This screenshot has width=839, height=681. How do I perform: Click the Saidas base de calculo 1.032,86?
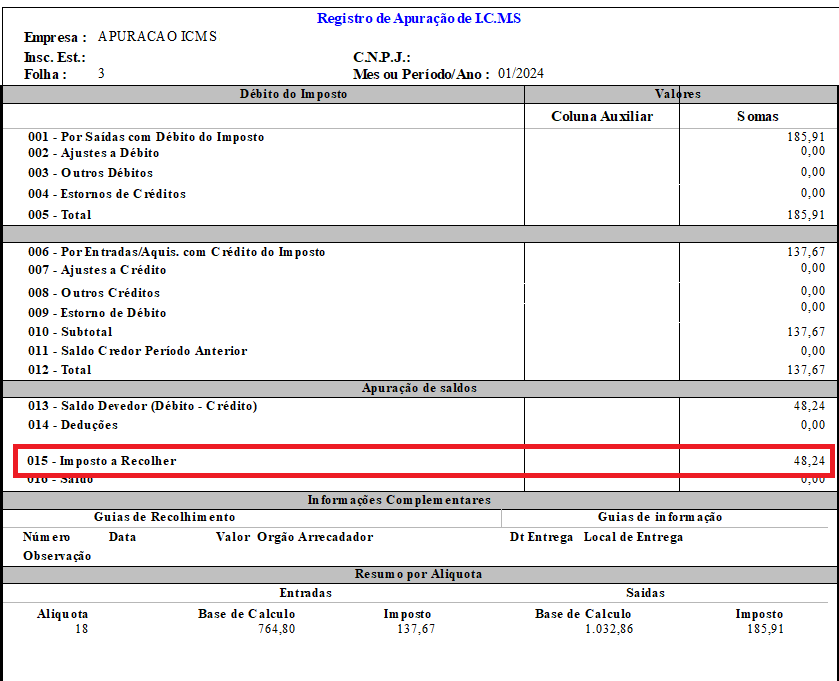609,629
